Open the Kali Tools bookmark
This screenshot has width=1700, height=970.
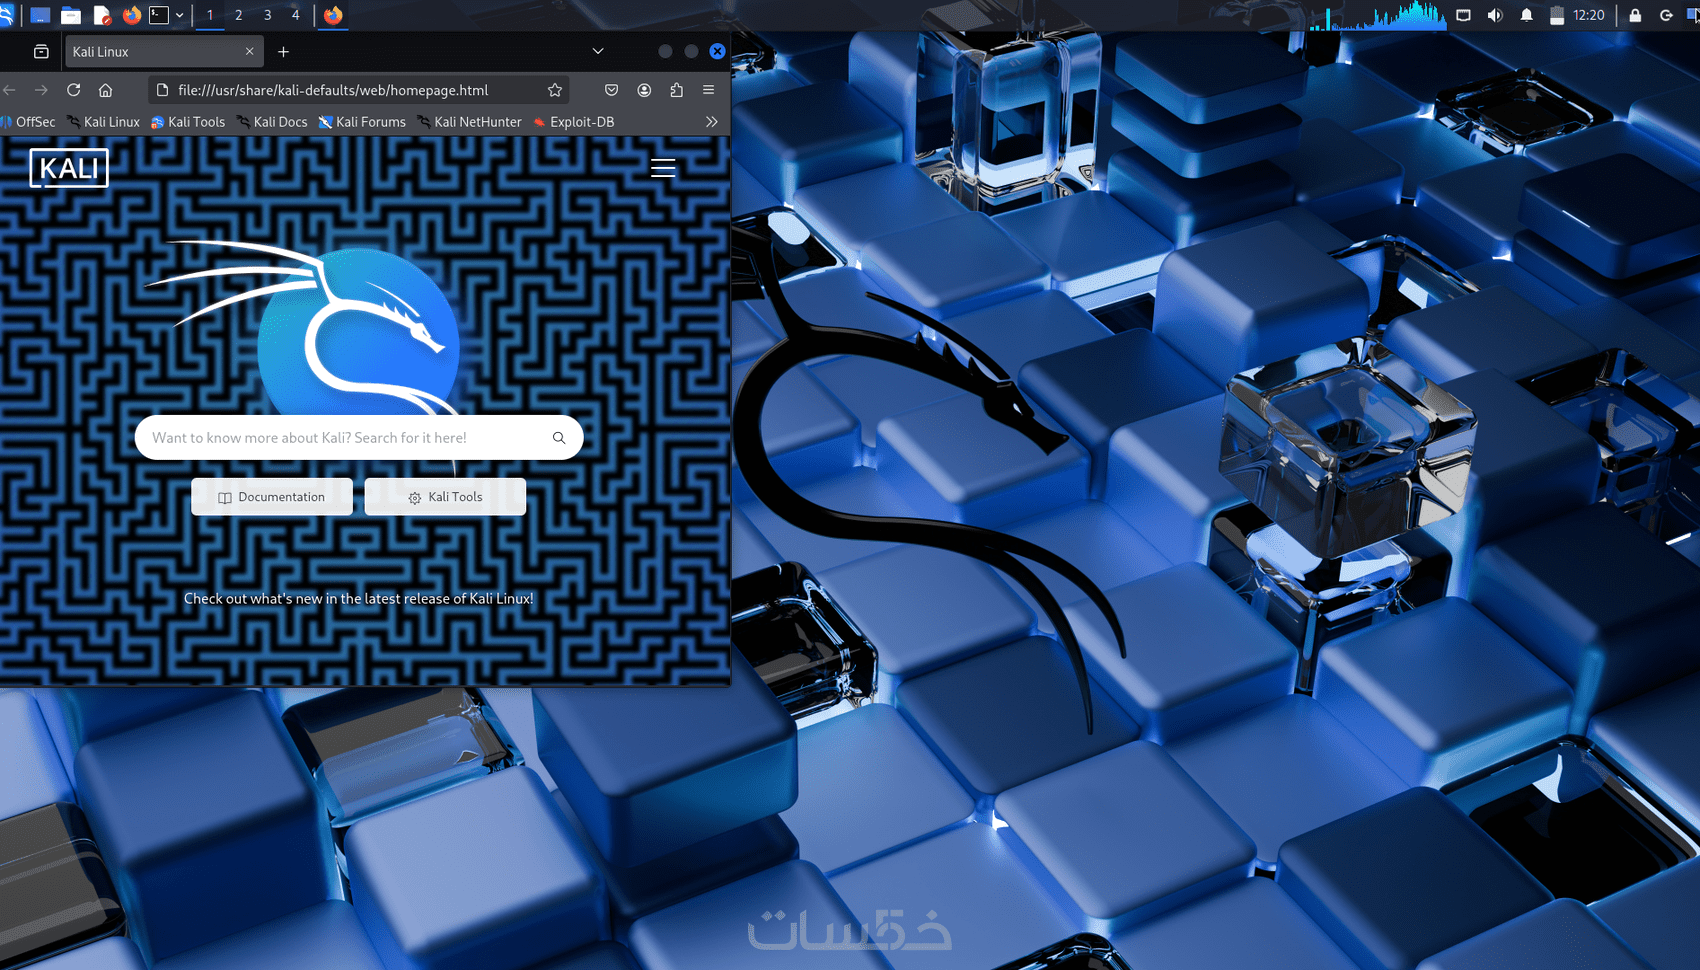188,122
